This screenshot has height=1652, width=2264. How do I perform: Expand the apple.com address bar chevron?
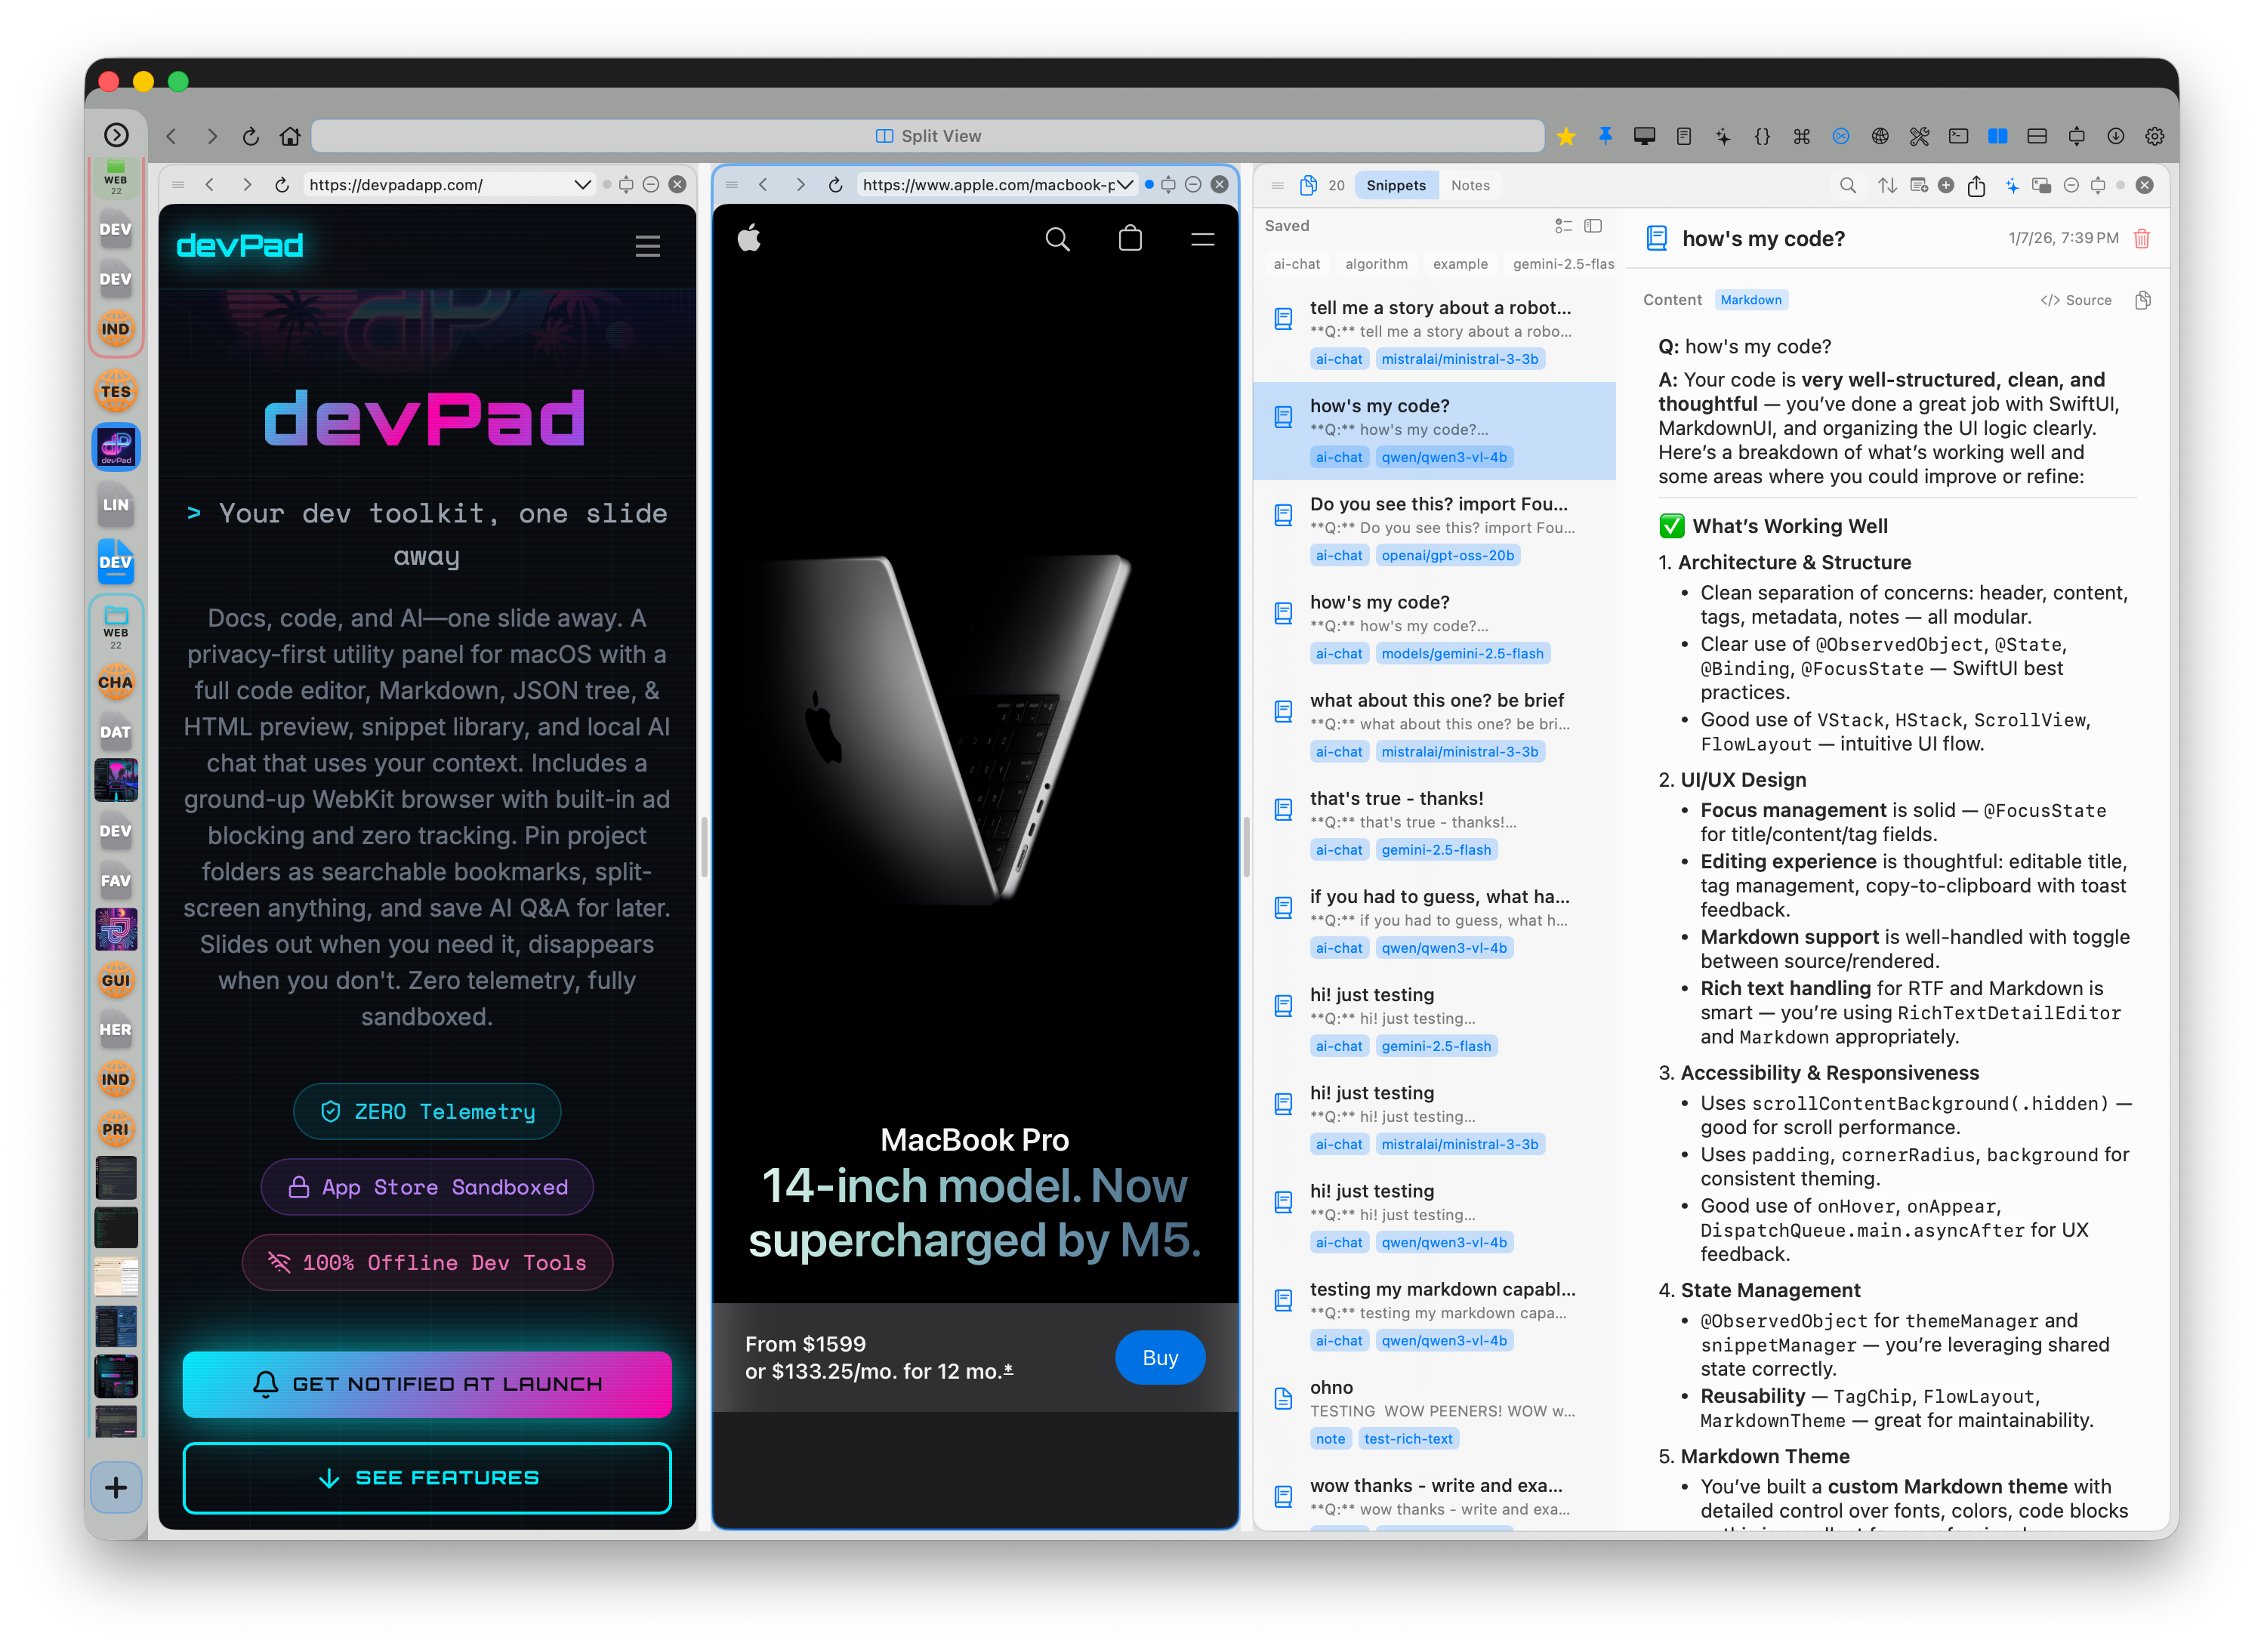pos(1126,184)
